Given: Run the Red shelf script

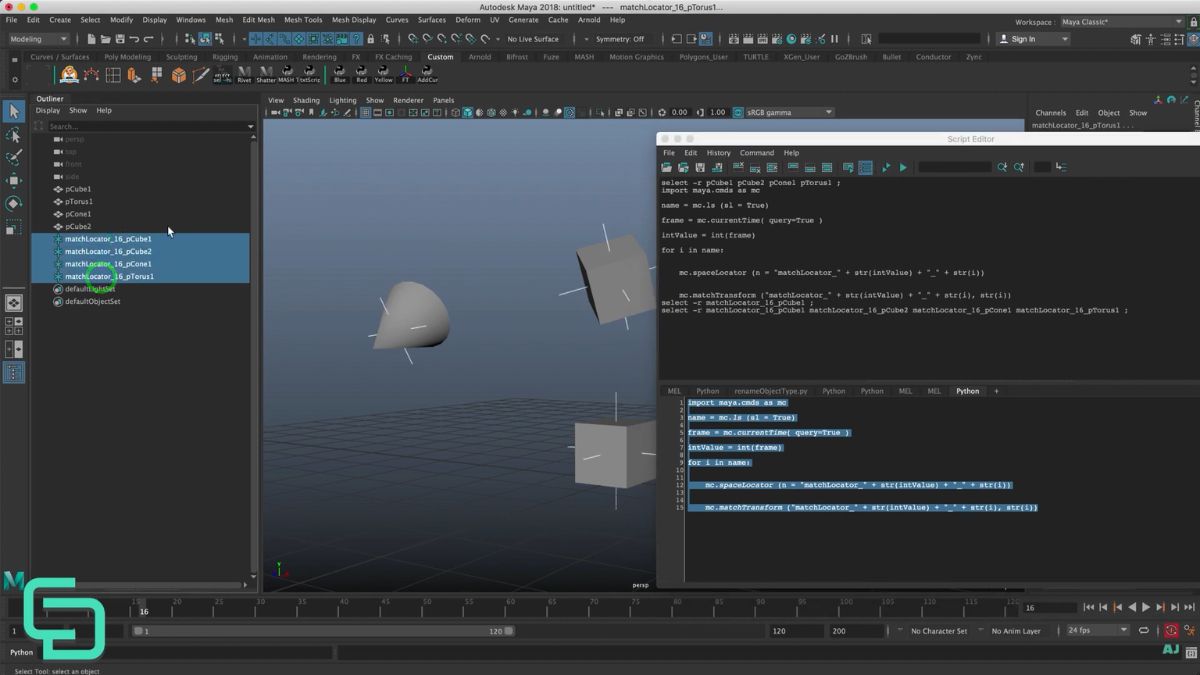Looking at the screenshot, I should point(362,74).
